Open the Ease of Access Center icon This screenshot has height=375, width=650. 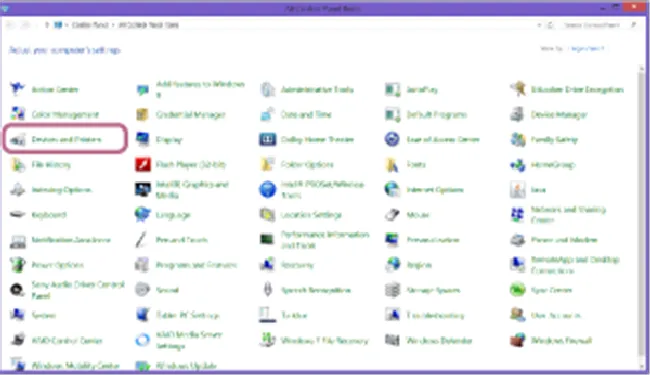pos(392,140)
